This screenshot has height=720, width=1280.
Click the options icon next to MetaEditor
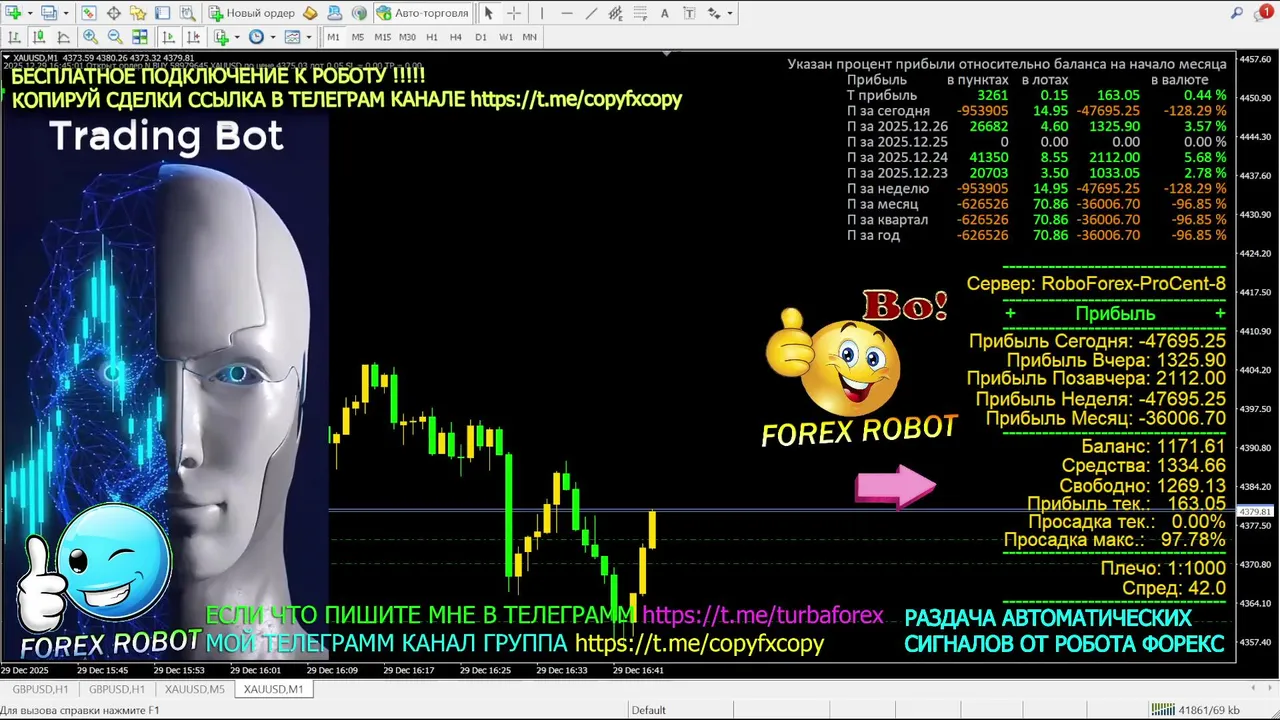click(x=335, y=13)
